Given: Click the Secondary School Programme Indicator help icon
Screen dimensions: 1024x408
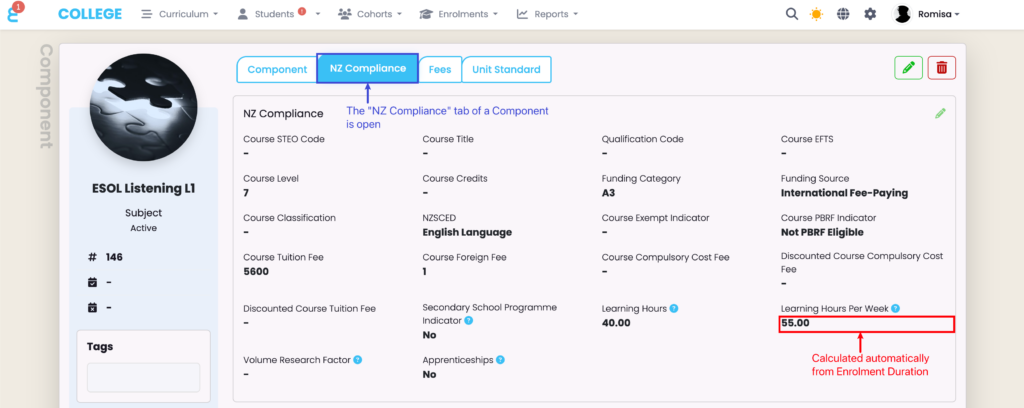Looking at the screenshot, I should (x=468, y=320).
